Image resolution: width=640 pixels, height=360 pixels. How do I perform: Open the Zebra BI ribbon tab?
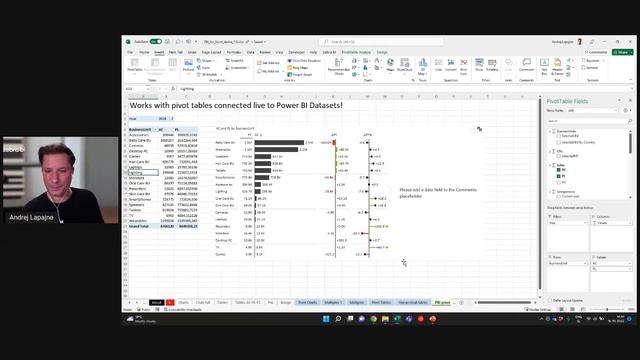[329, 53]
